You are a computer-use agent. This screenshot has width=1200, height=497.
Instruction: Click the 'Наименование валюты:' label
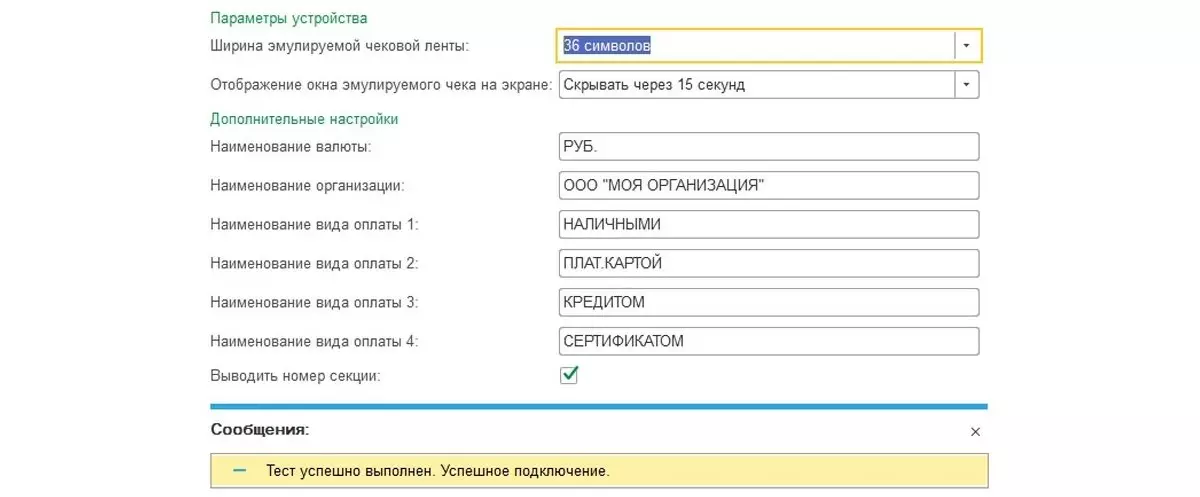coord(291,147)
